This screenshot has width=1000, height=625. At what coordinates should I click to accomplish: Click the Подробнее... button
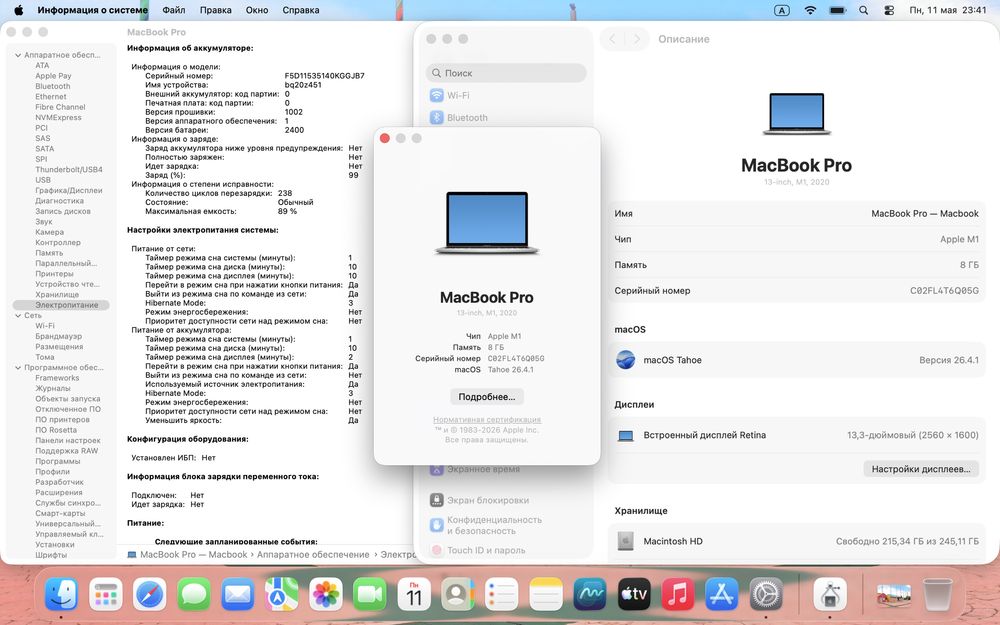[487, 397]
